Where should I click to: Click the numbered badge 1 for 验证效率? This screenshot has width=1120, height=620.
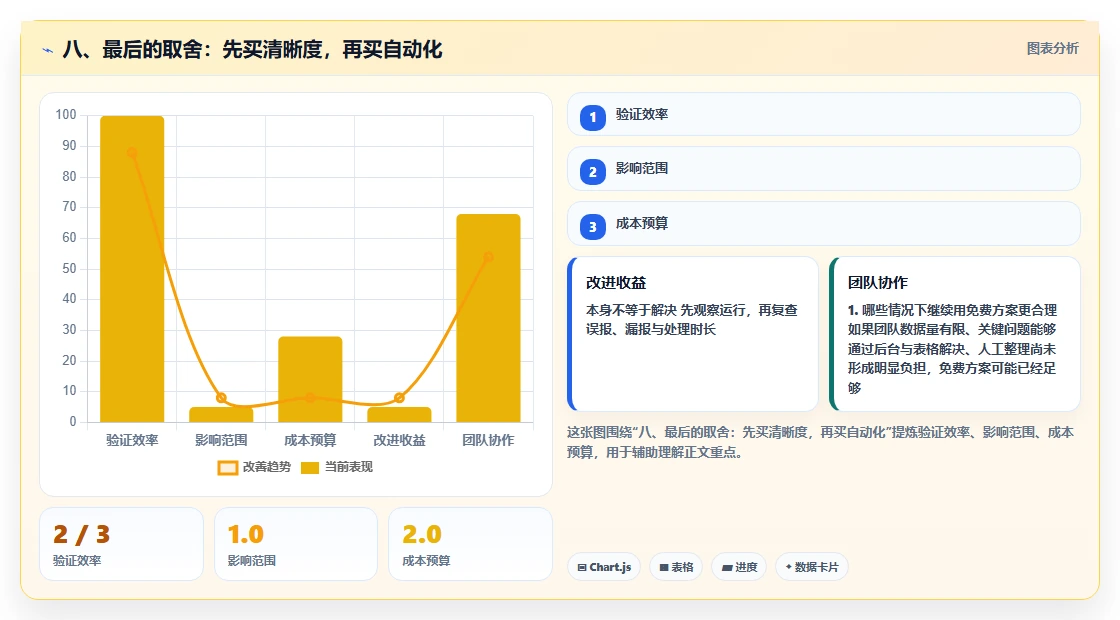tap(592, 117)
